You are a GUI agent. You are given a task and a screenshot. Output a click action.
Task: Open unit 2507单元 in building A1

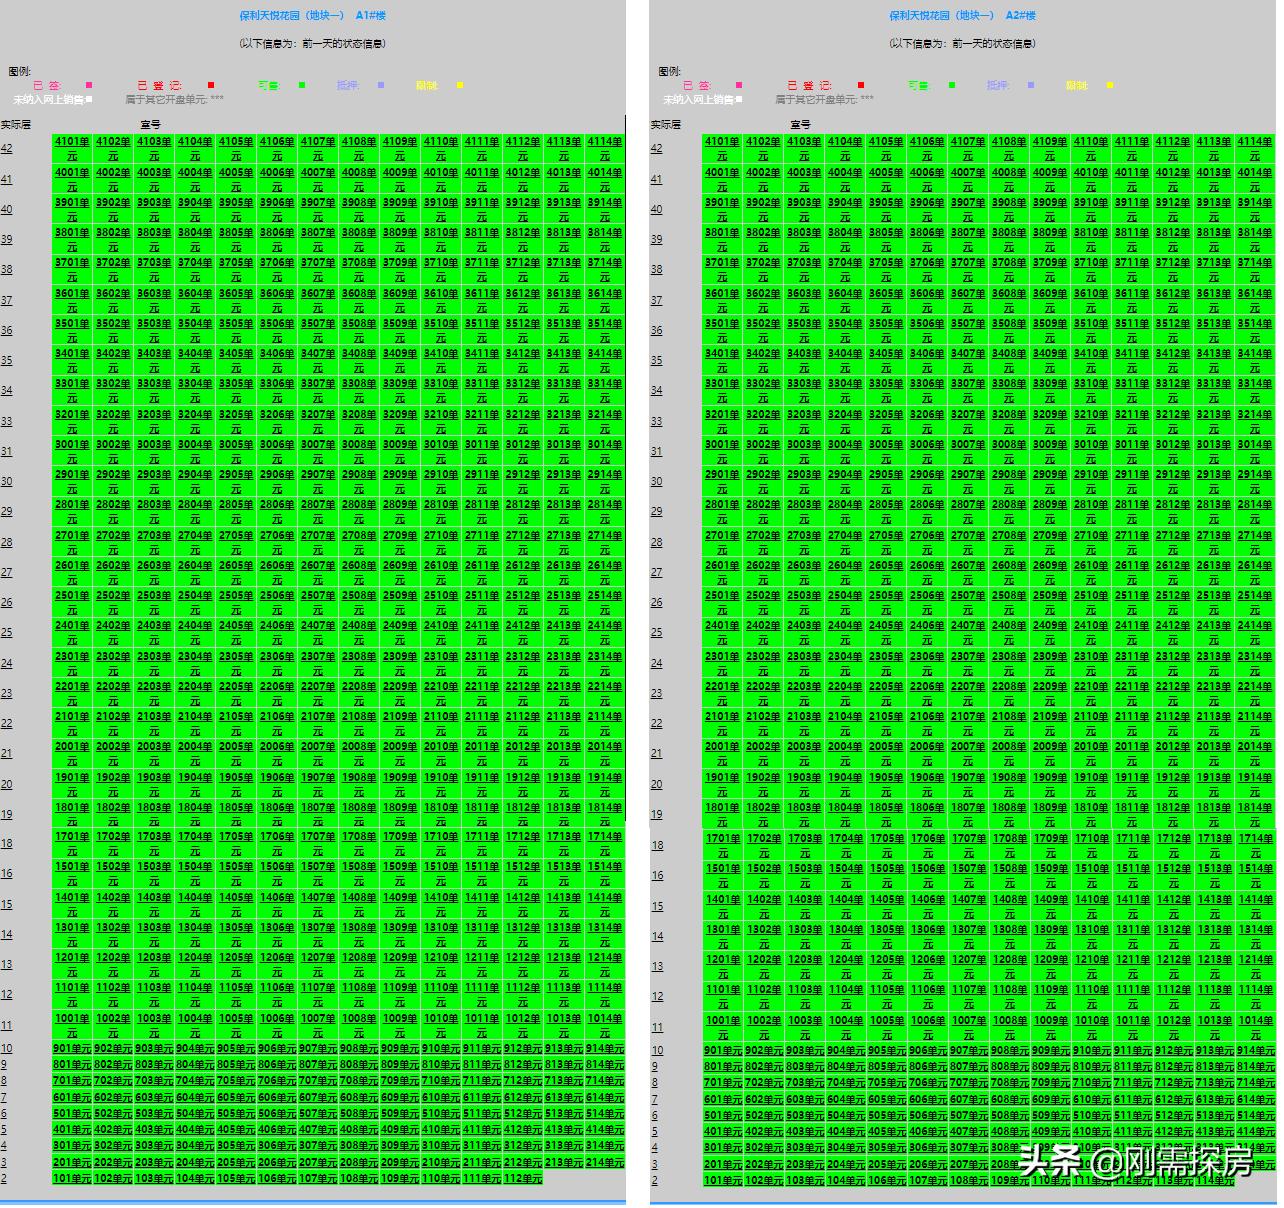(x=318, y=596)
